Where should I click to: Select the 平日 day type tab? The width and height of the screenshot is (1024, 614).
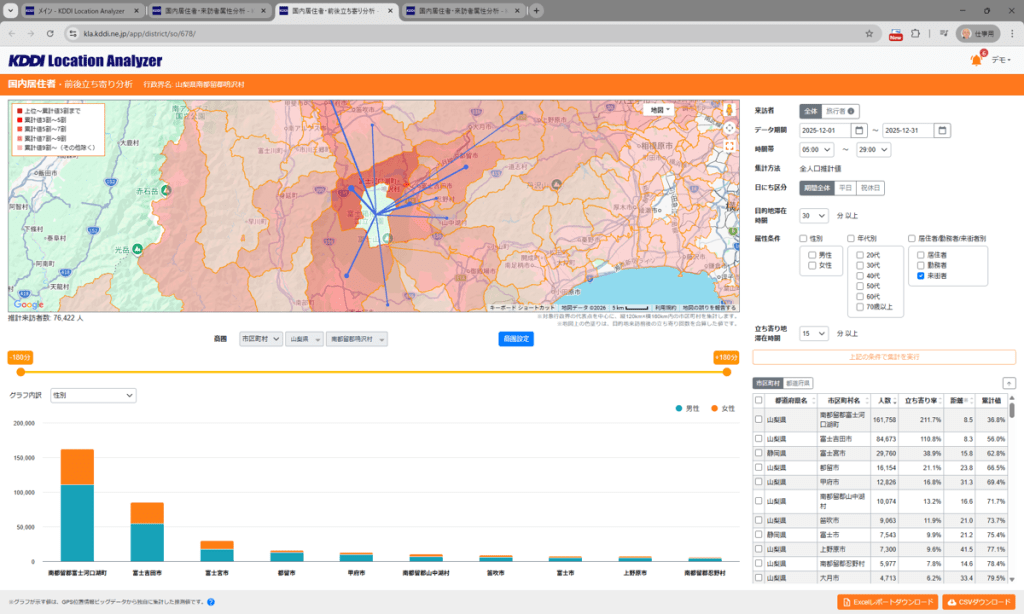coord(846,188)
